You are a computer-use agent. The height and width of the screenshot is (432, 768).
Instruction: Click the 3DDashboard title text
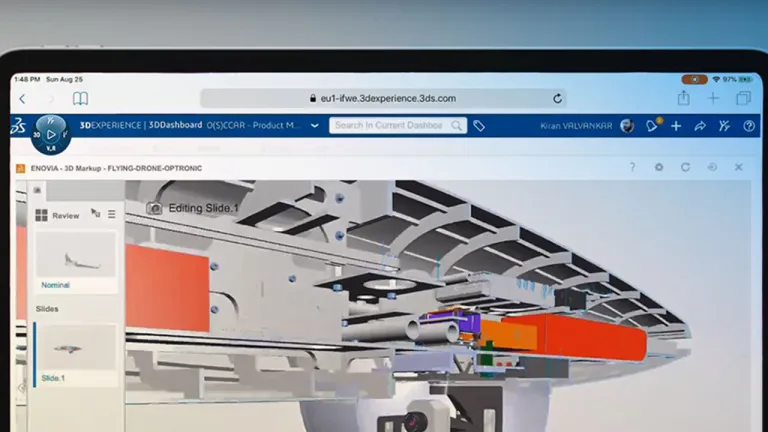pyautogui.click(x=175, y=125)
